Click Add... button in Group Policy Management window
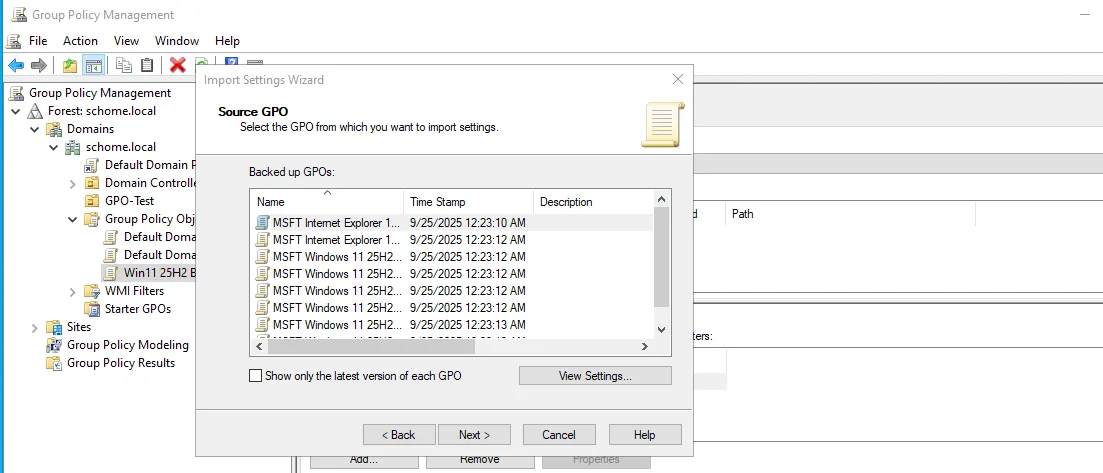 tap(364, 460)
